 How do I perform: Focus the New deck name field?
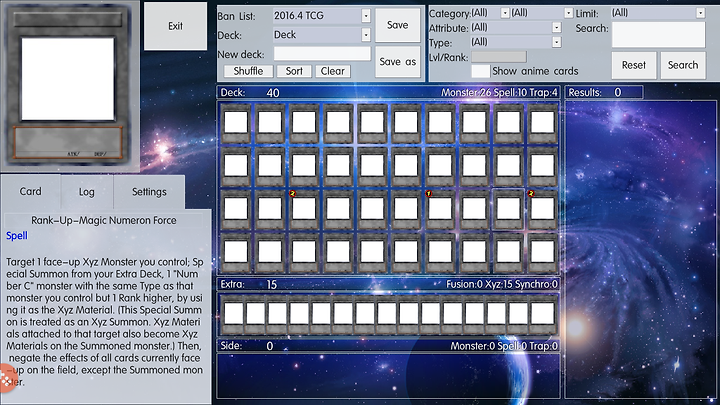322,54
